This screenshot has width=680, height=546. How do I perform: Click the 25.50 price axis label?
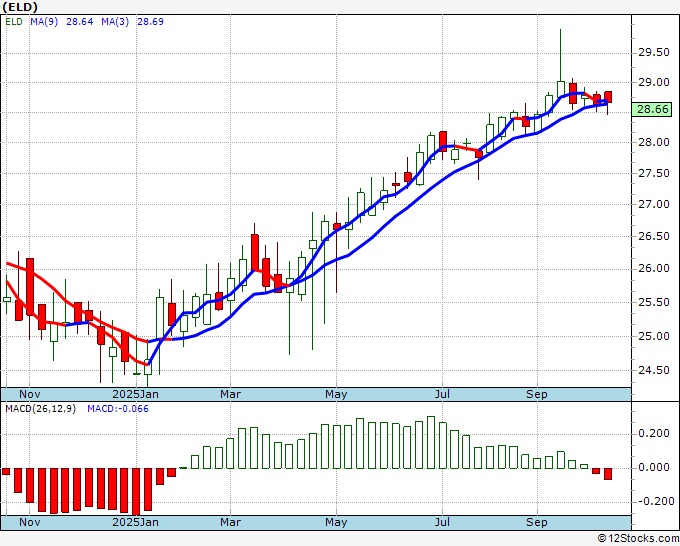click(654, 302)
